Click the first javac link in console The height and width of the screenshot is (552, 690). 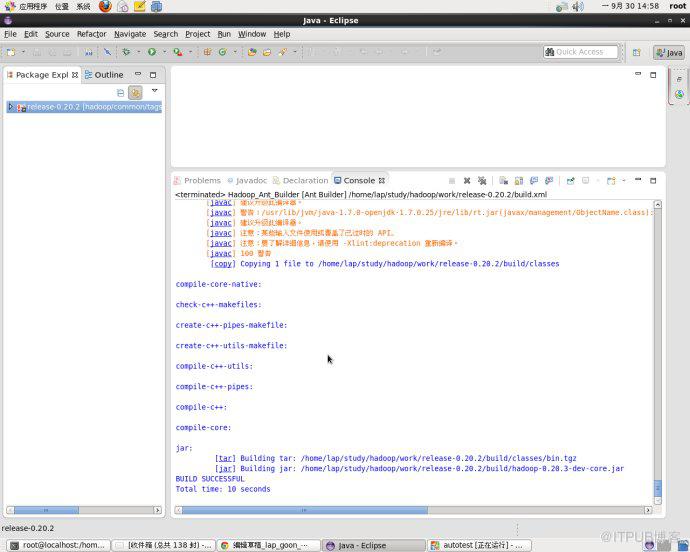click(x=220, y=202)
